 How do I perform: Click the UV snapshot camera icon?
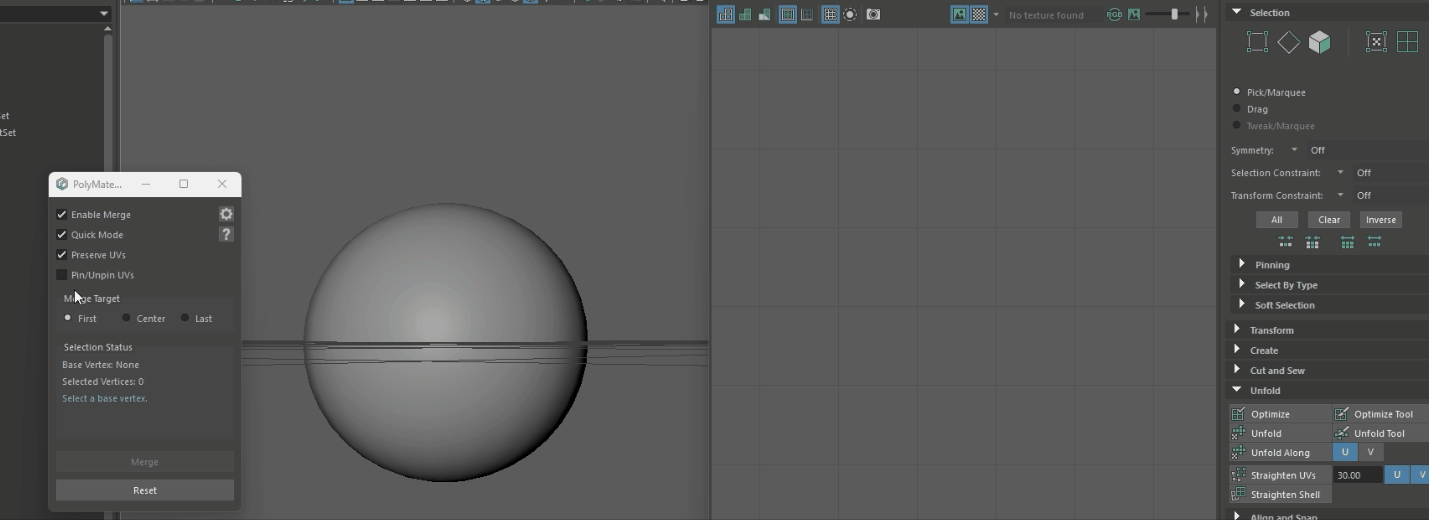(x=873, y=15)
